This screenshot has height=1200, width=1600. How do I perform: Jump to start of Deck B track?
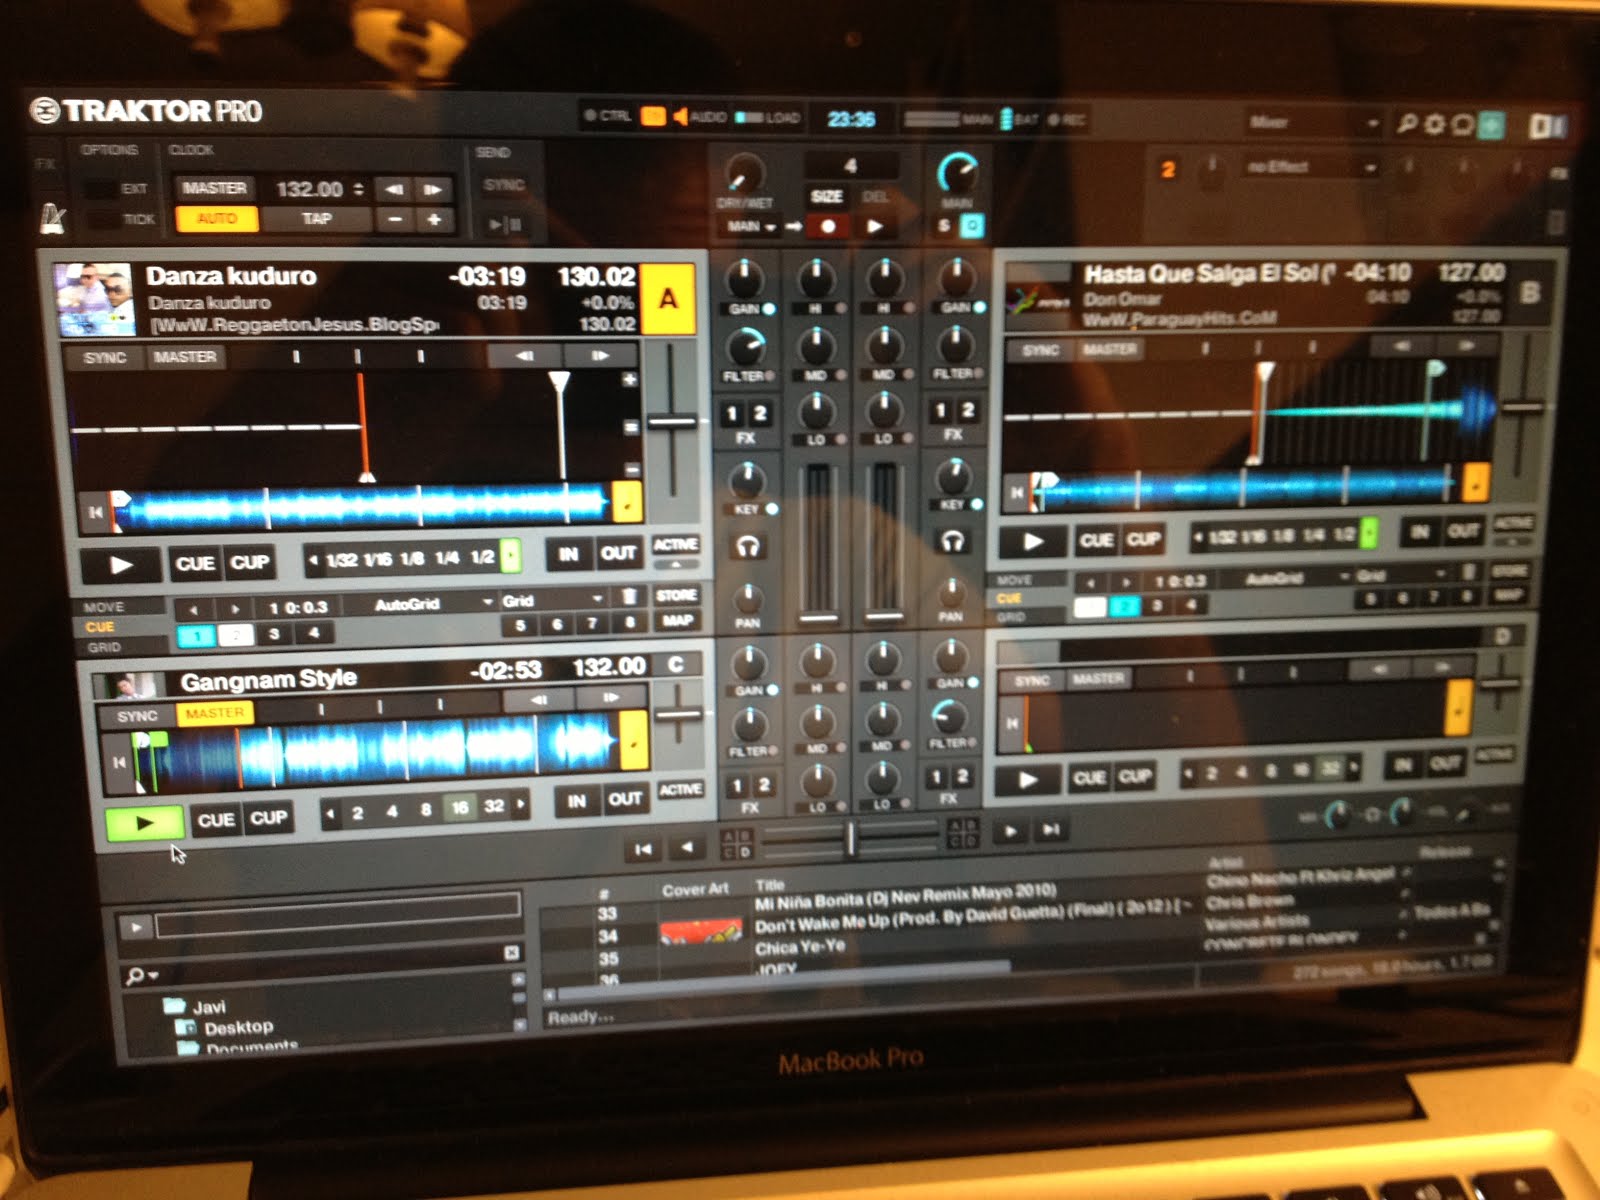point(1017,492)
